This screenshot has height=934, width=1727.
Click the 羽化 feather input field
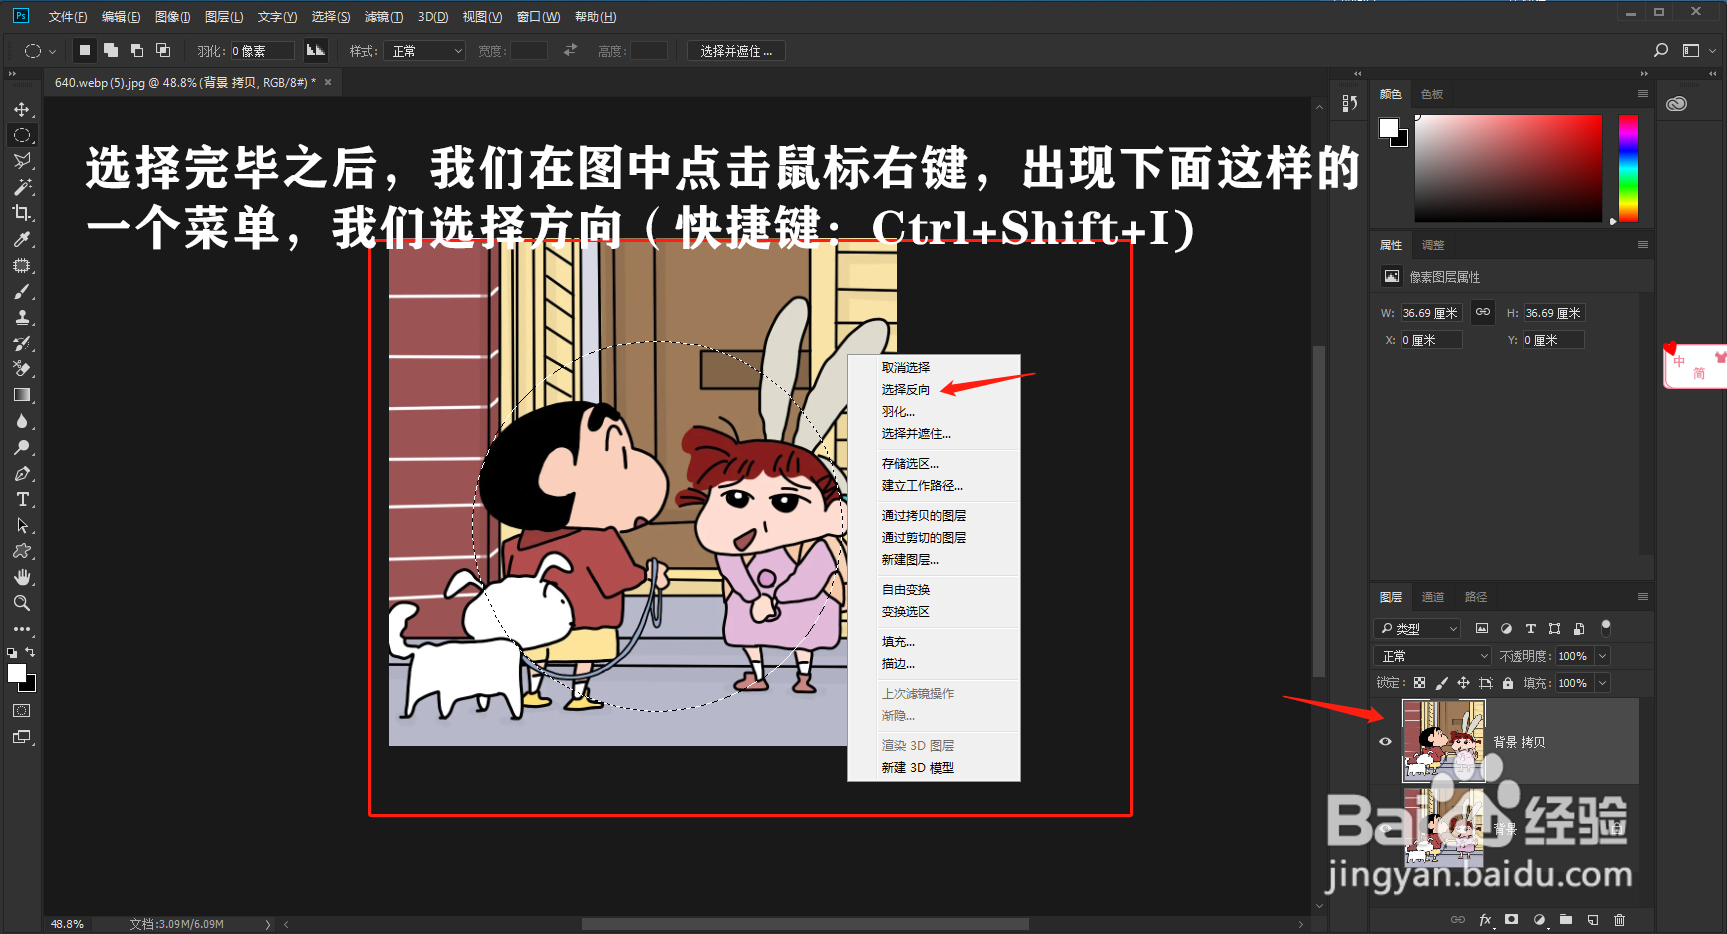pos(263,51)
